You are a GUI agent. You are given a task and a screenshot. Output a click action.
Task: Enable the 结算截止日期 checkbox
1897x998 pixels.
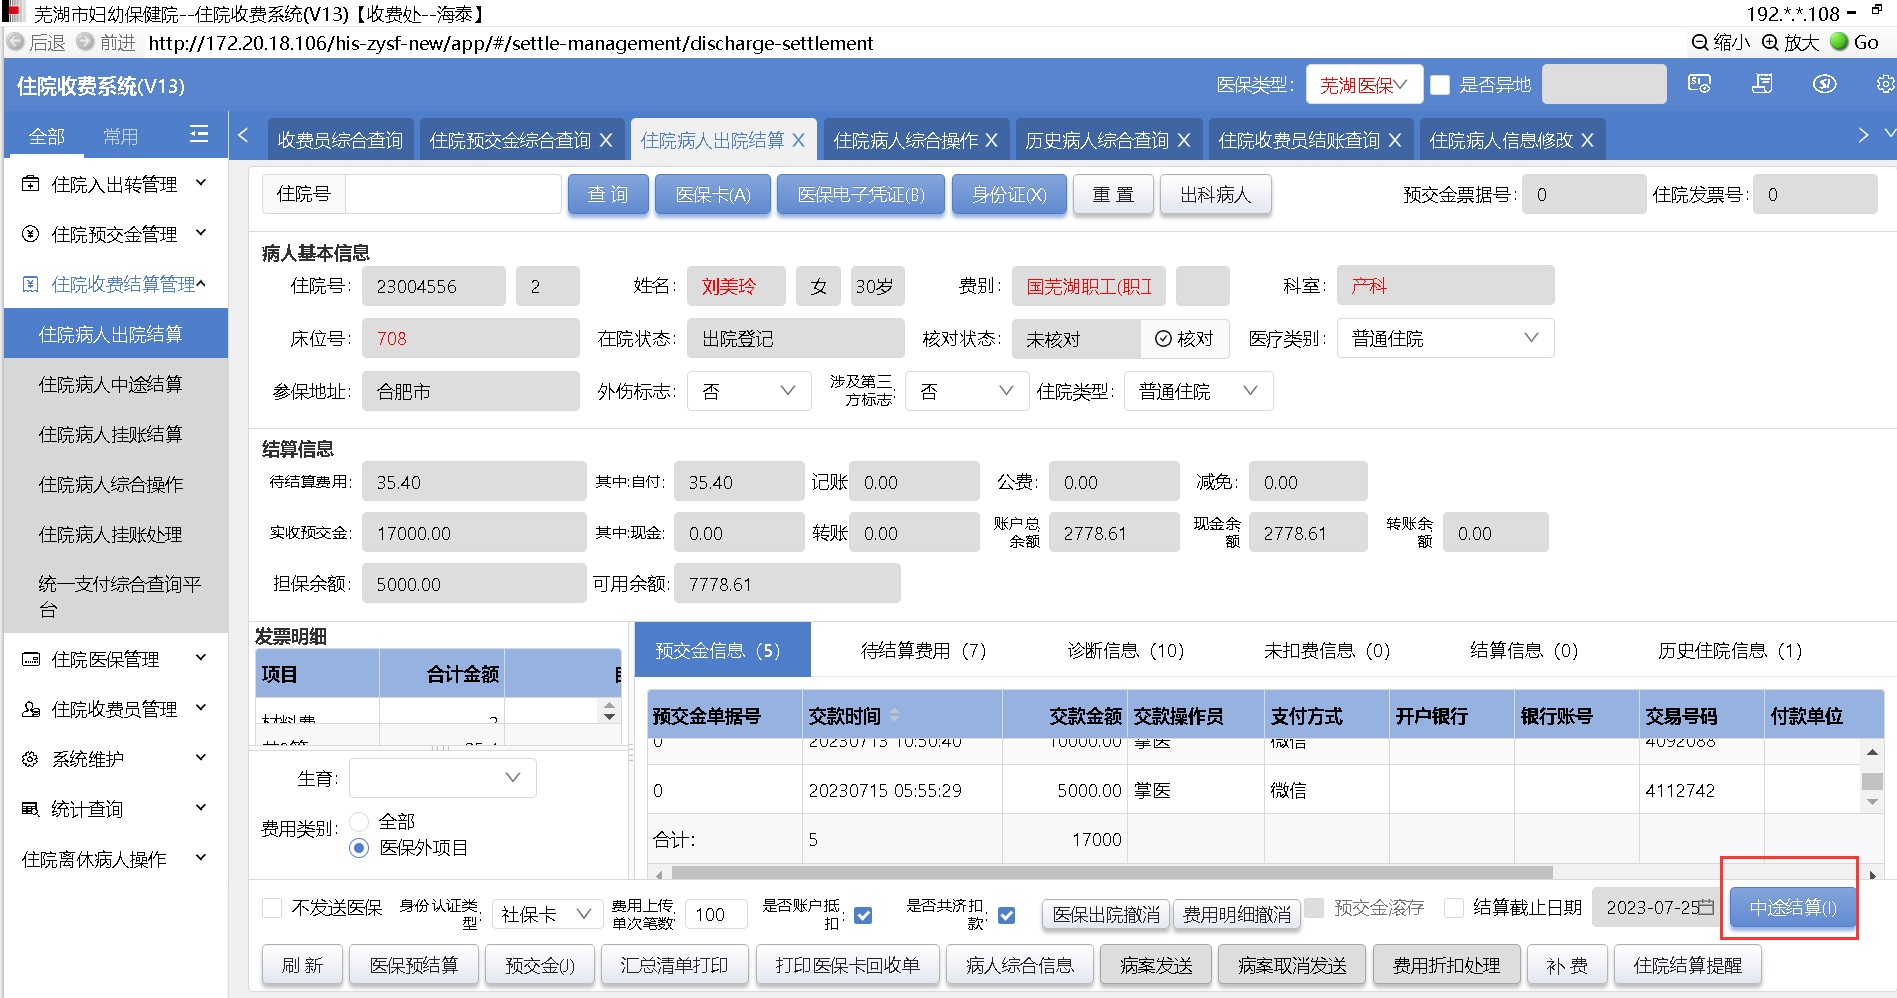(1454, 907)
